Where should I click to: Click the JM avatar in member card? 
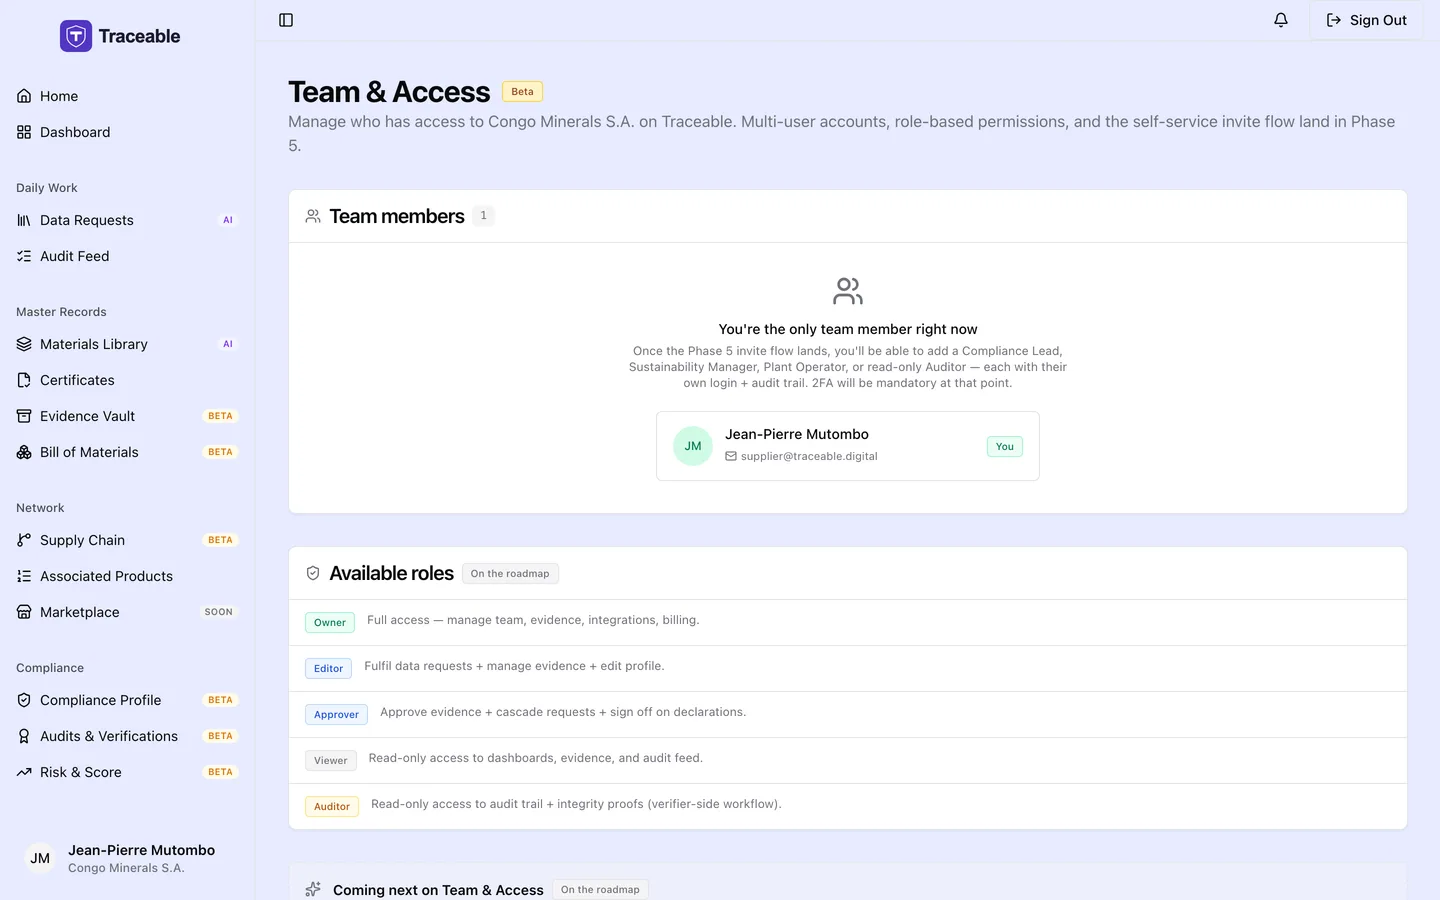click(x=693, y=446)
